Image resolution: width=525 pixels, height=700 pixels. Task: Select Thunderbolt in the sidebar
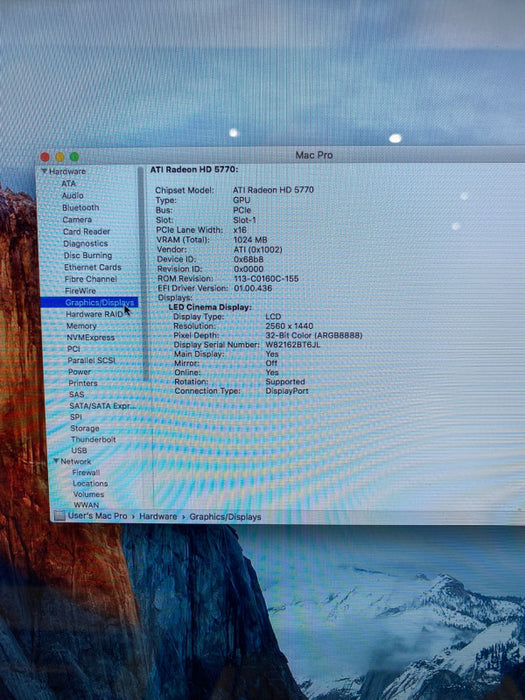[x=93, y=439]
